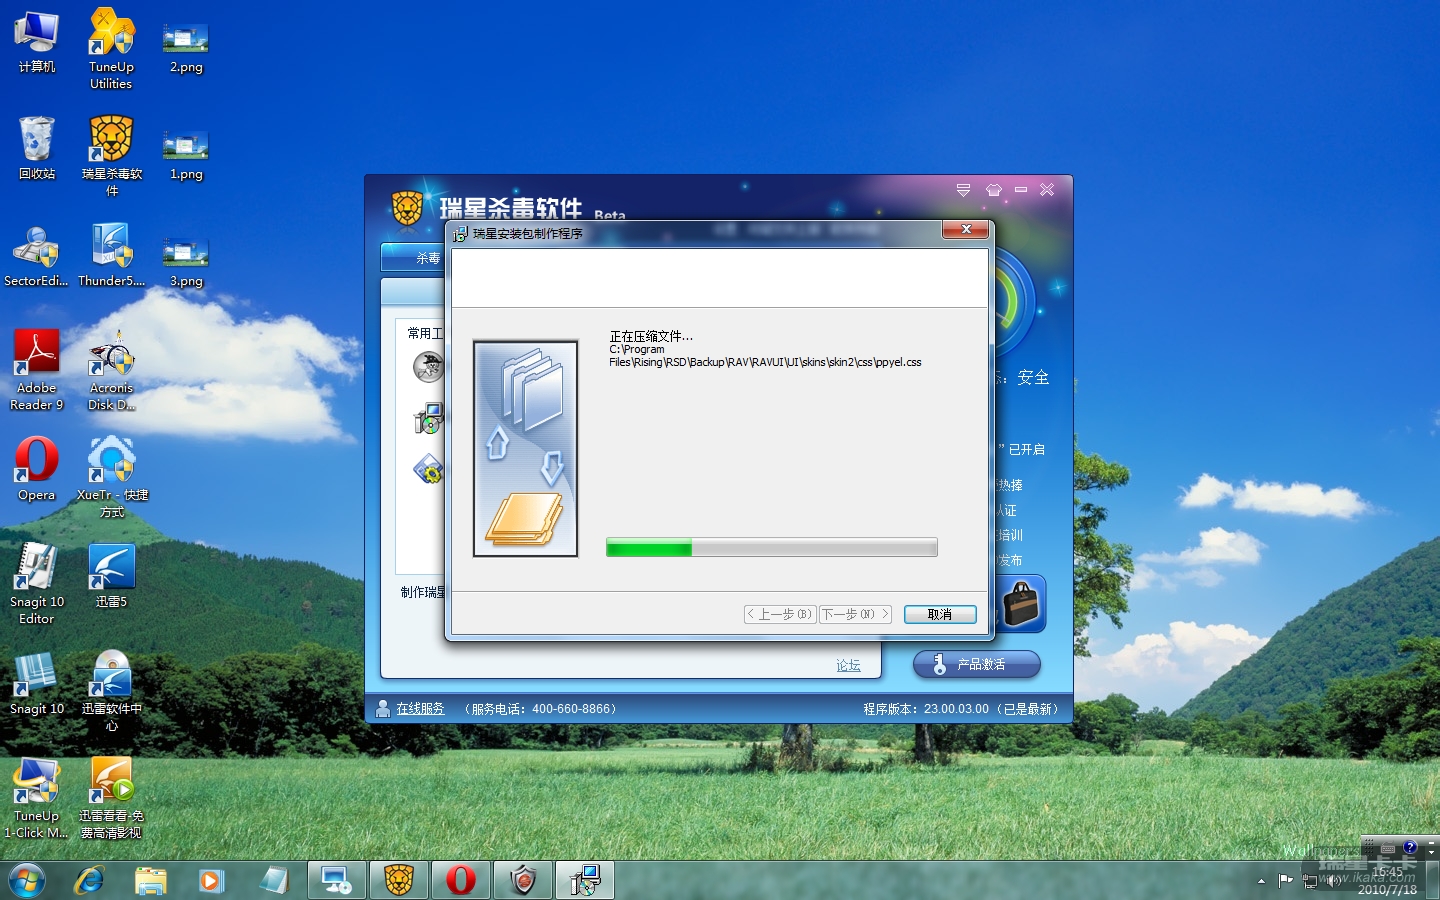Switch to Opera taskbar button

[461, 880]
